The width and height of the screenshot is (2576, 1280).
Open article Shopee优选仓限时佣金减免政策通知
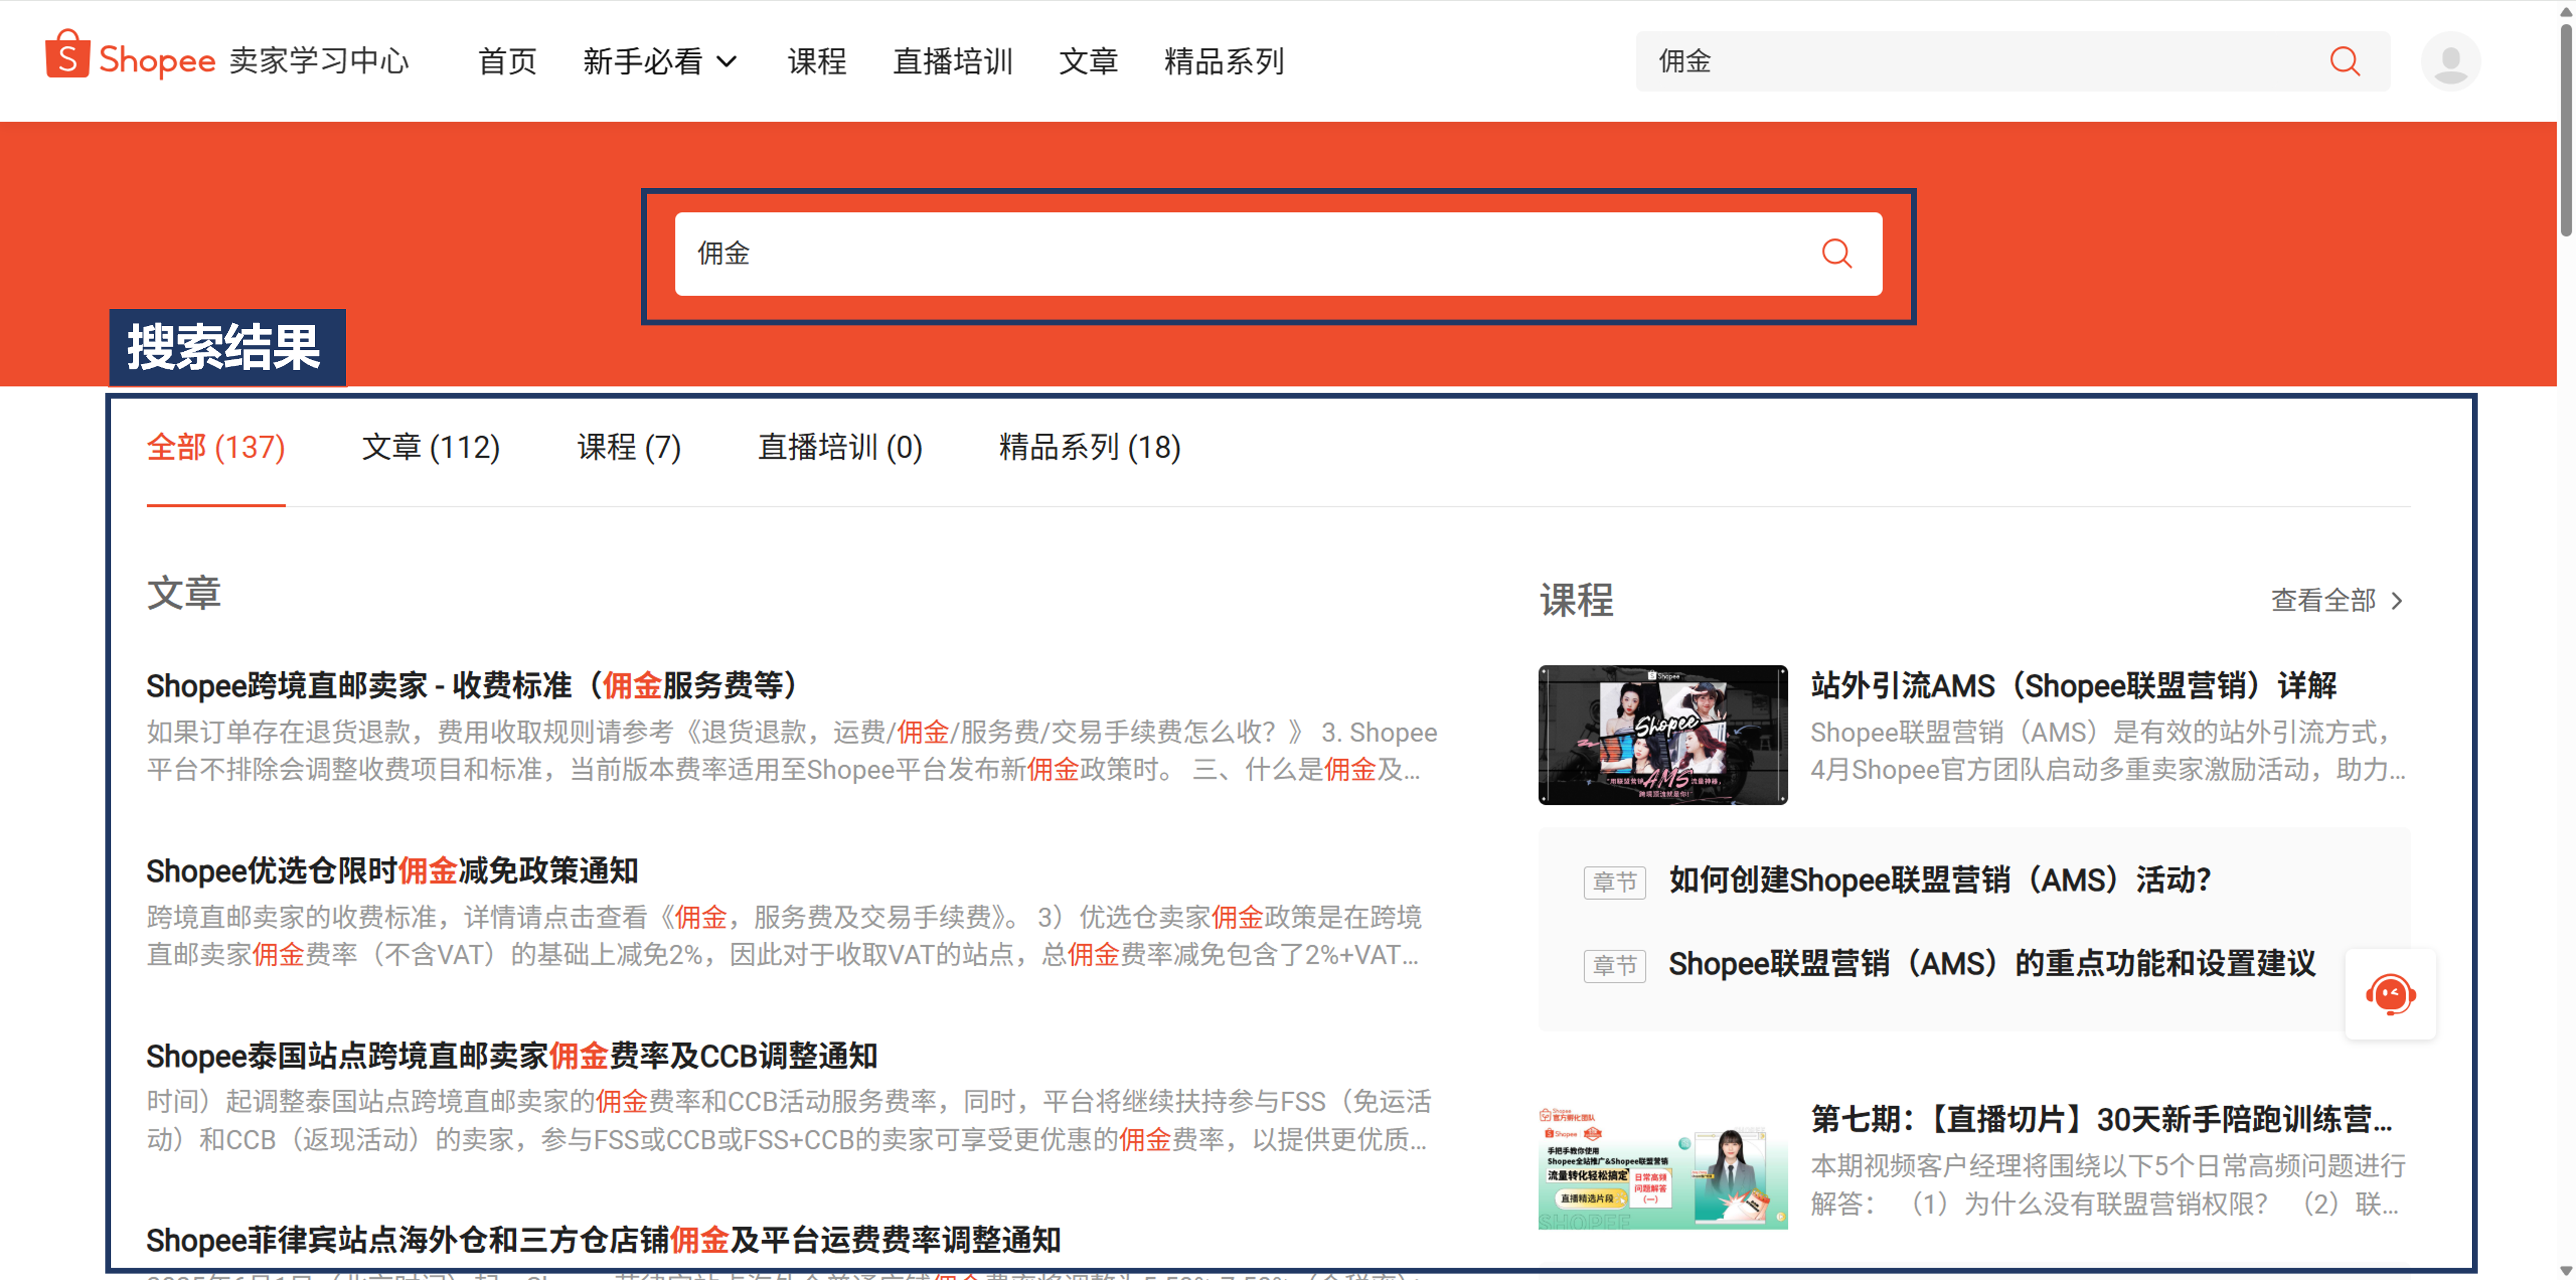[x=392, y=871]
